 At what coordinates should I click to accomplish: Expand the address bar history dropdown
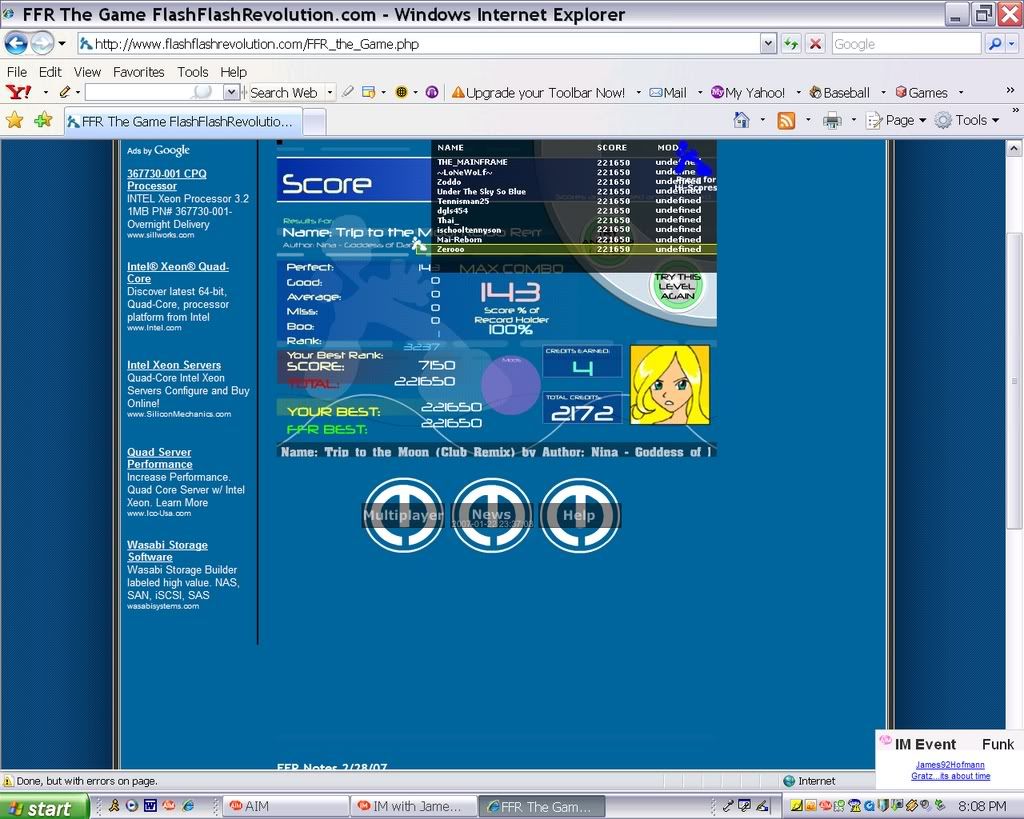[768, 44]
